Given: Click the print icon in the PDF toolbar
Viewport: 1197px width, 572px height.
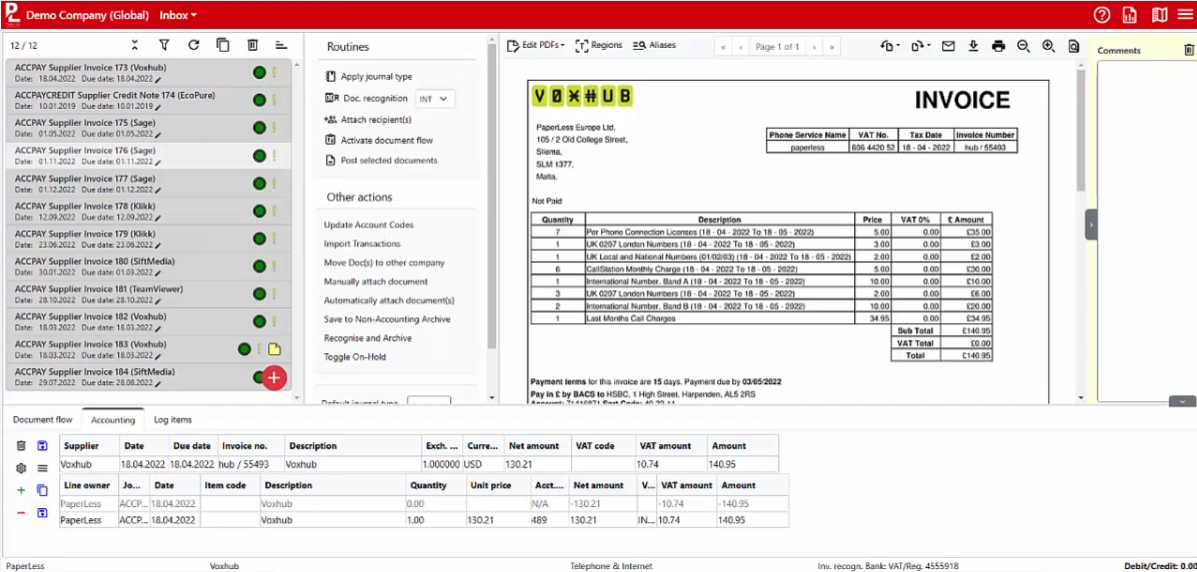Looking at the screenshot, I should pos(999,46).
